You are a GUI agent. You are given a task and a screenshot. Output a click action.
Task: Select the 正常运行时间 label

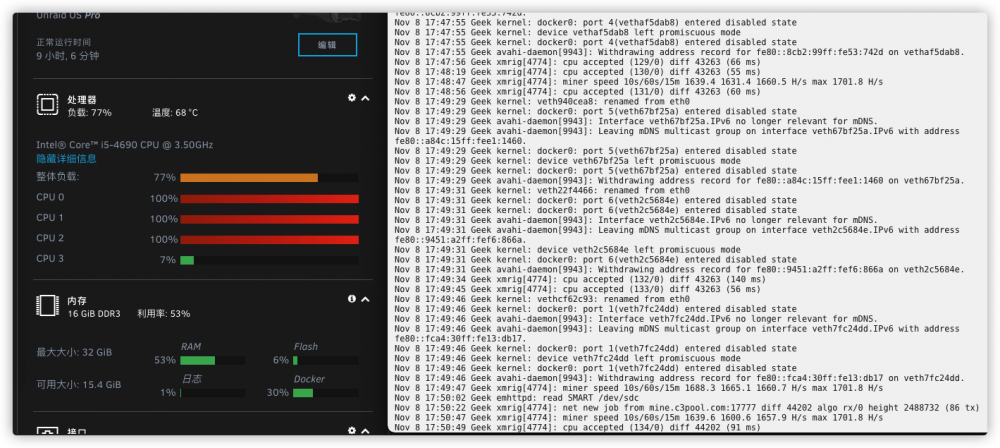[64, 42]
